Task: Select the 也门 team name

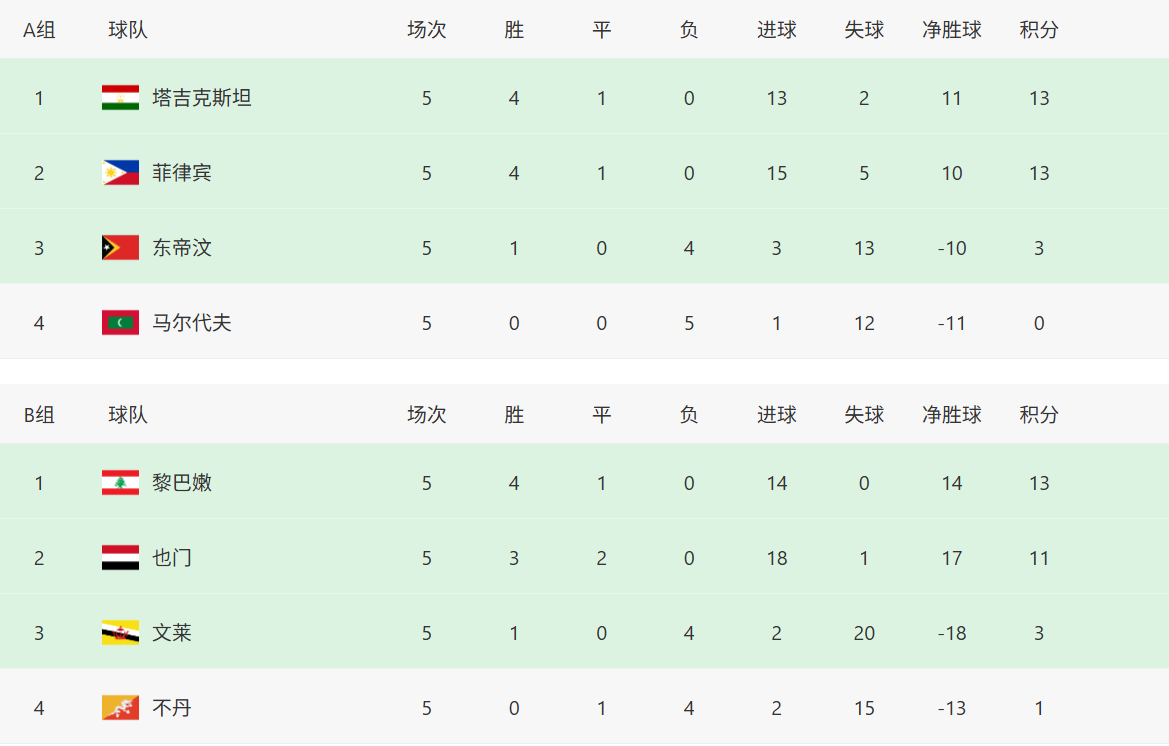Action: pyautogui.click(x=172, y=558)
